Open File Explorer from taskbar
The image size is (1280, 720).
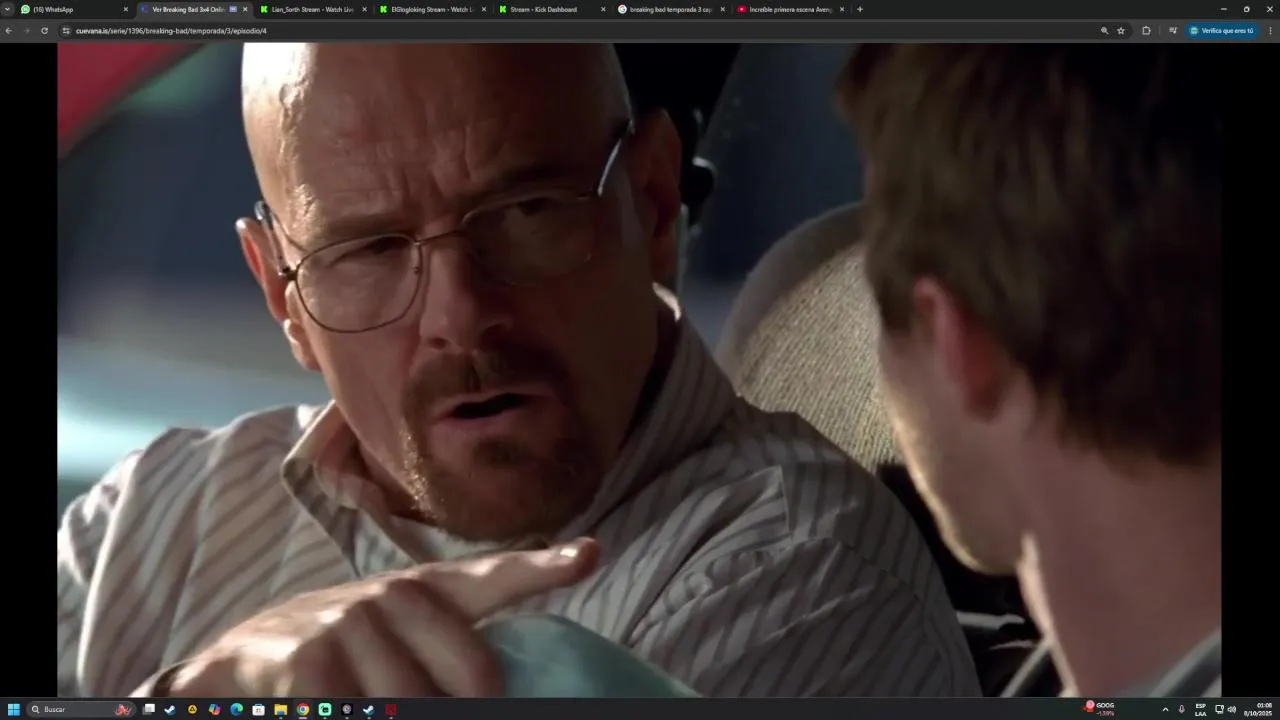pyautogui.click(x=281, y=710)
